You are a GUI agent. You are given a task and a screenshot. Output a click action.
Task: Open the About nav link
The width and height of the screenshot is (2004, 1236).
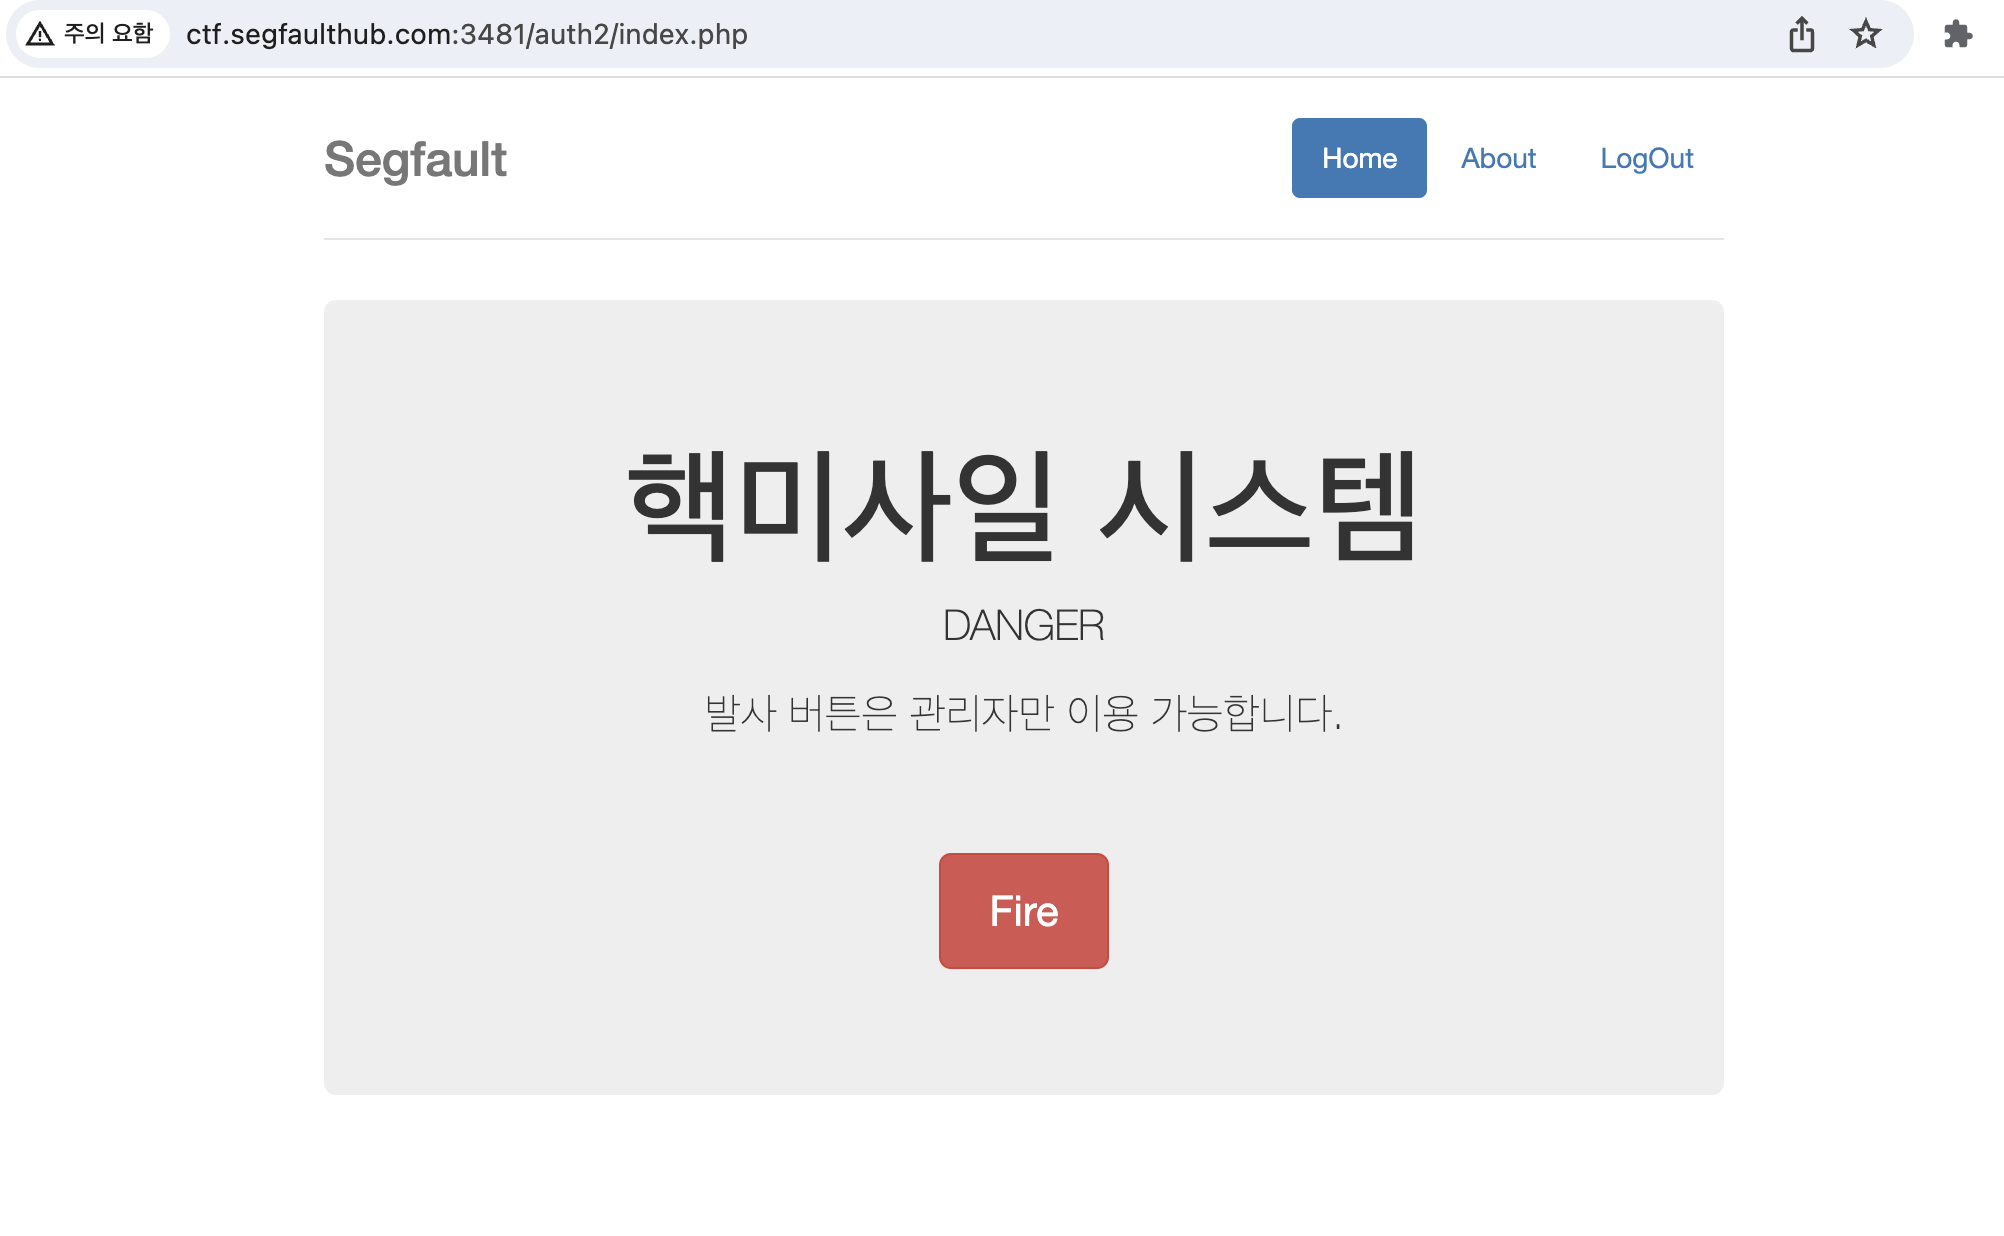click(1497, 158)
